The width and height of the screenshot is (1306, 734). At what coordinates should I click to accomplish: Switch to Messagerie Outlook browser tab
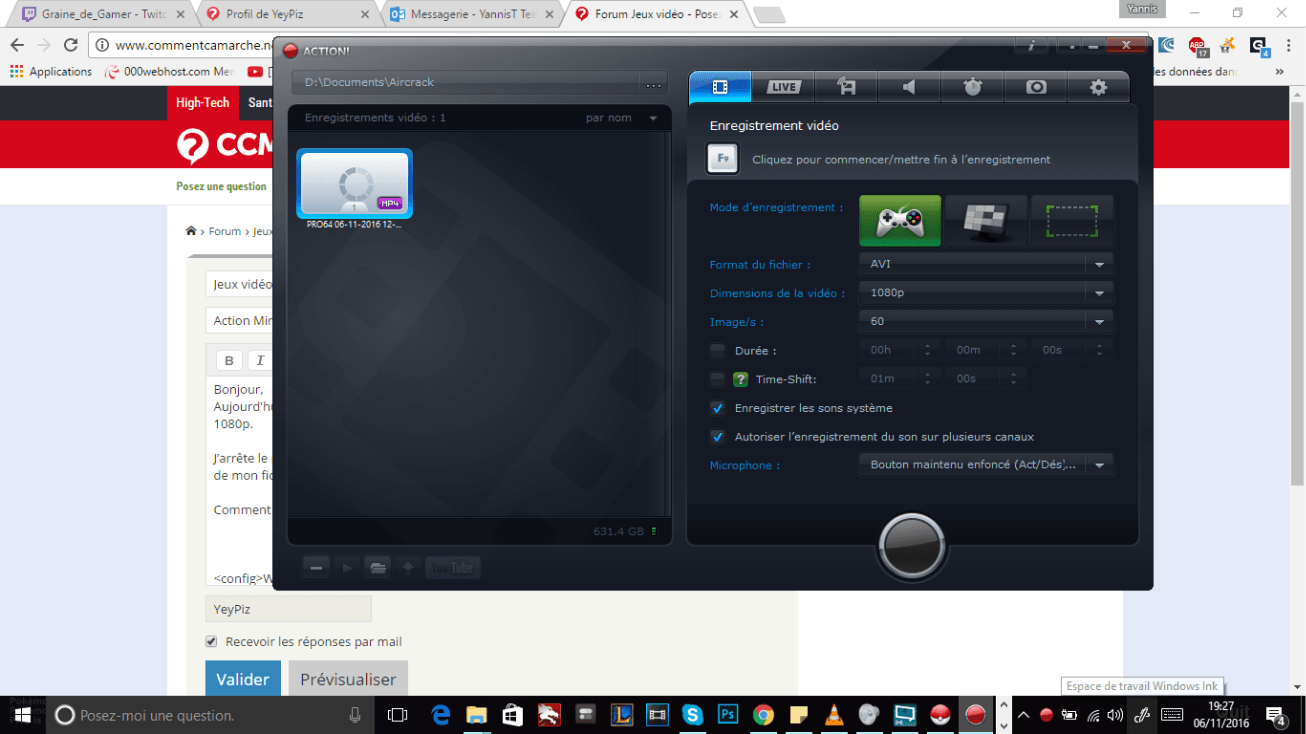(472, 14)
